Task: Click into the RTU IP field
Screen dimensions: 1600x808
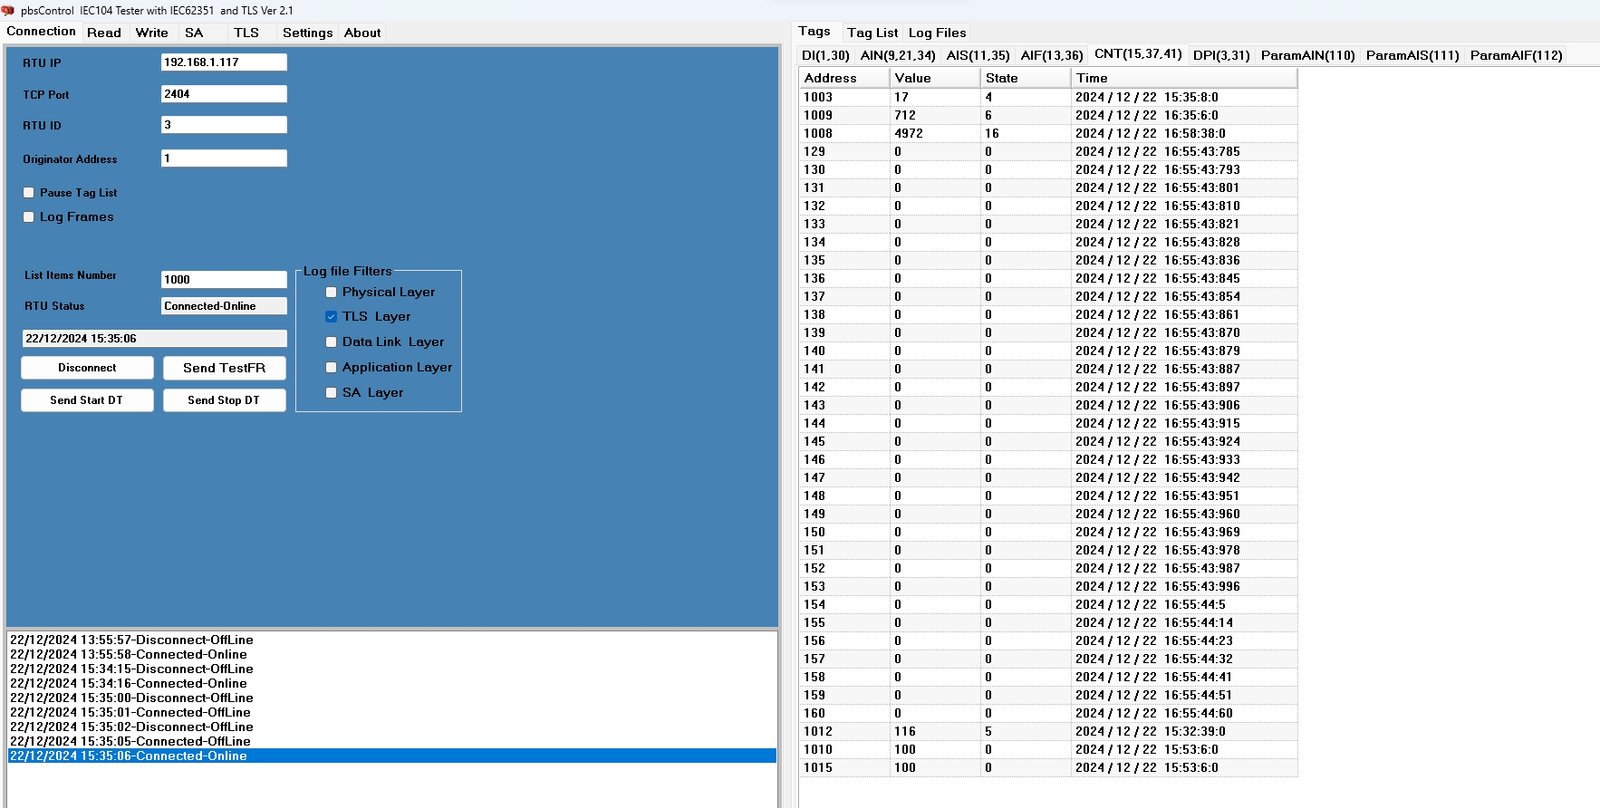Action: coord(223,62)
